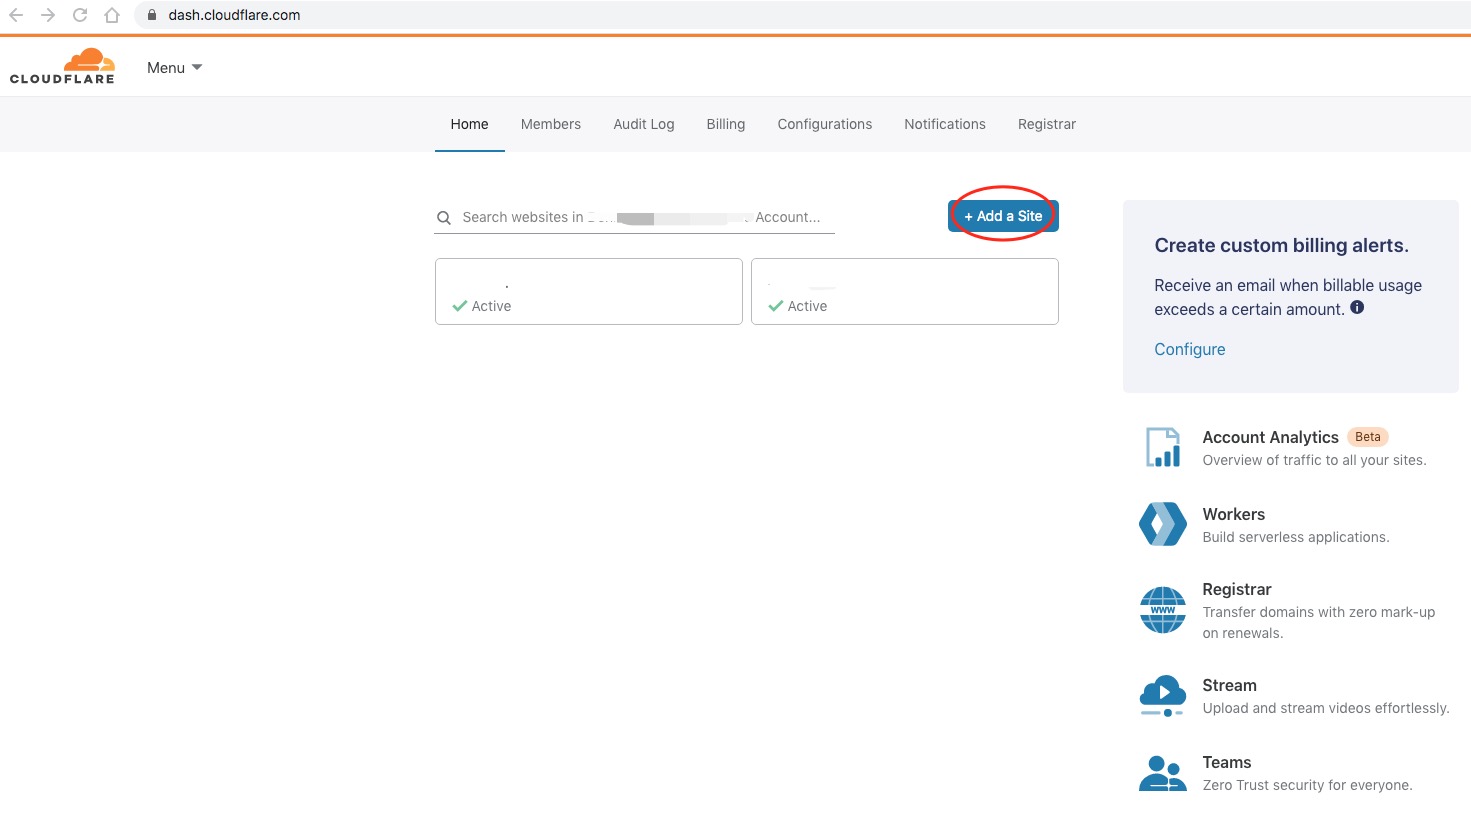The image size is (1471, 817).
Task: Click the billing alerts info icon
Action: click(x=1357, y=307)
